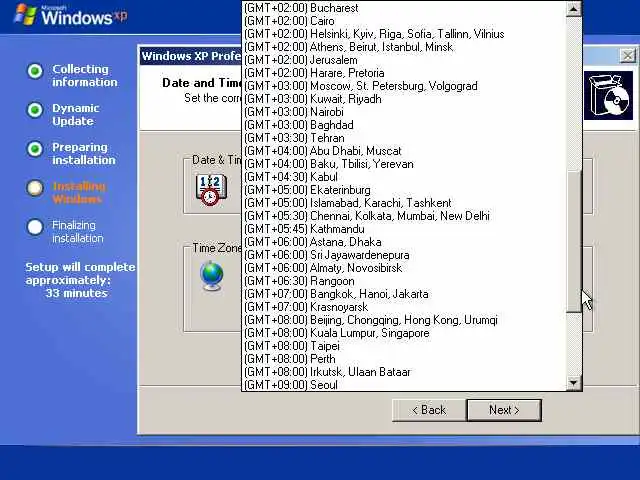Image resolution: width=640 pixels, height=480 pixels.
Task: Select Athens, Beirut, Istanbul, Minsk entry
Action: [404, 47]
